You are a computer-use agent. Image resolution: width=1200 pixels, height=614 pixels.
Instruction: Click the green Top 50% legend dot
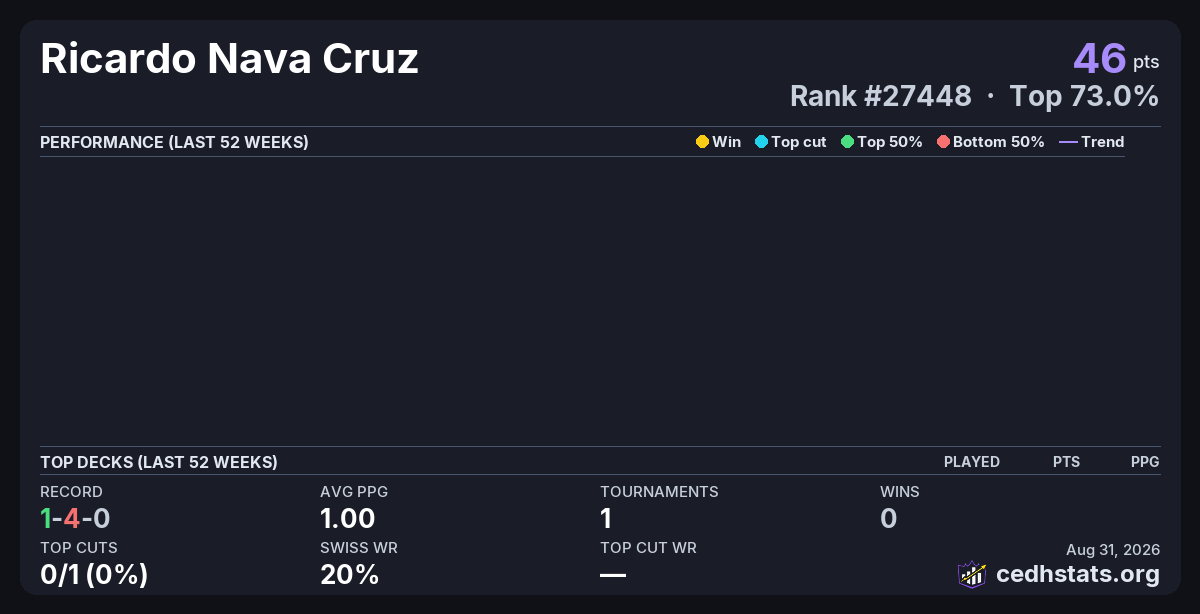coord(847,142)
